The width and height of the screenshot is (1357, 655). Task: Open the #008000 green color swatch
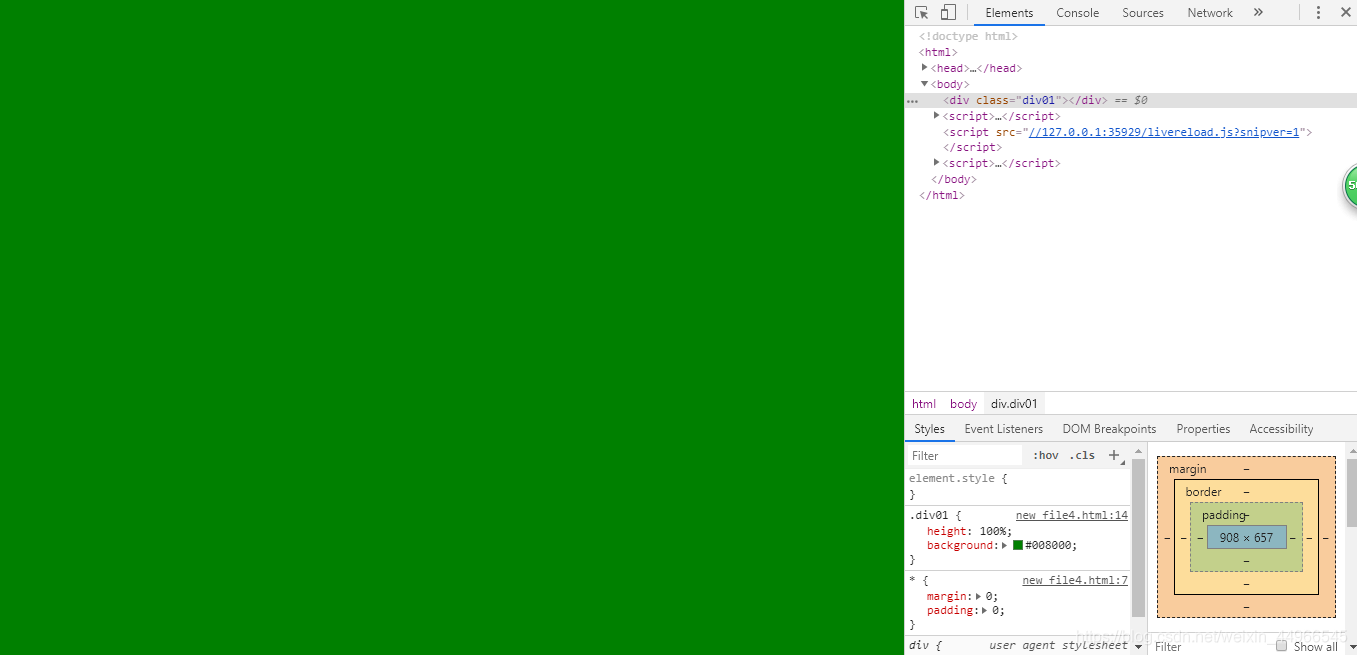tap(1018, 545)
